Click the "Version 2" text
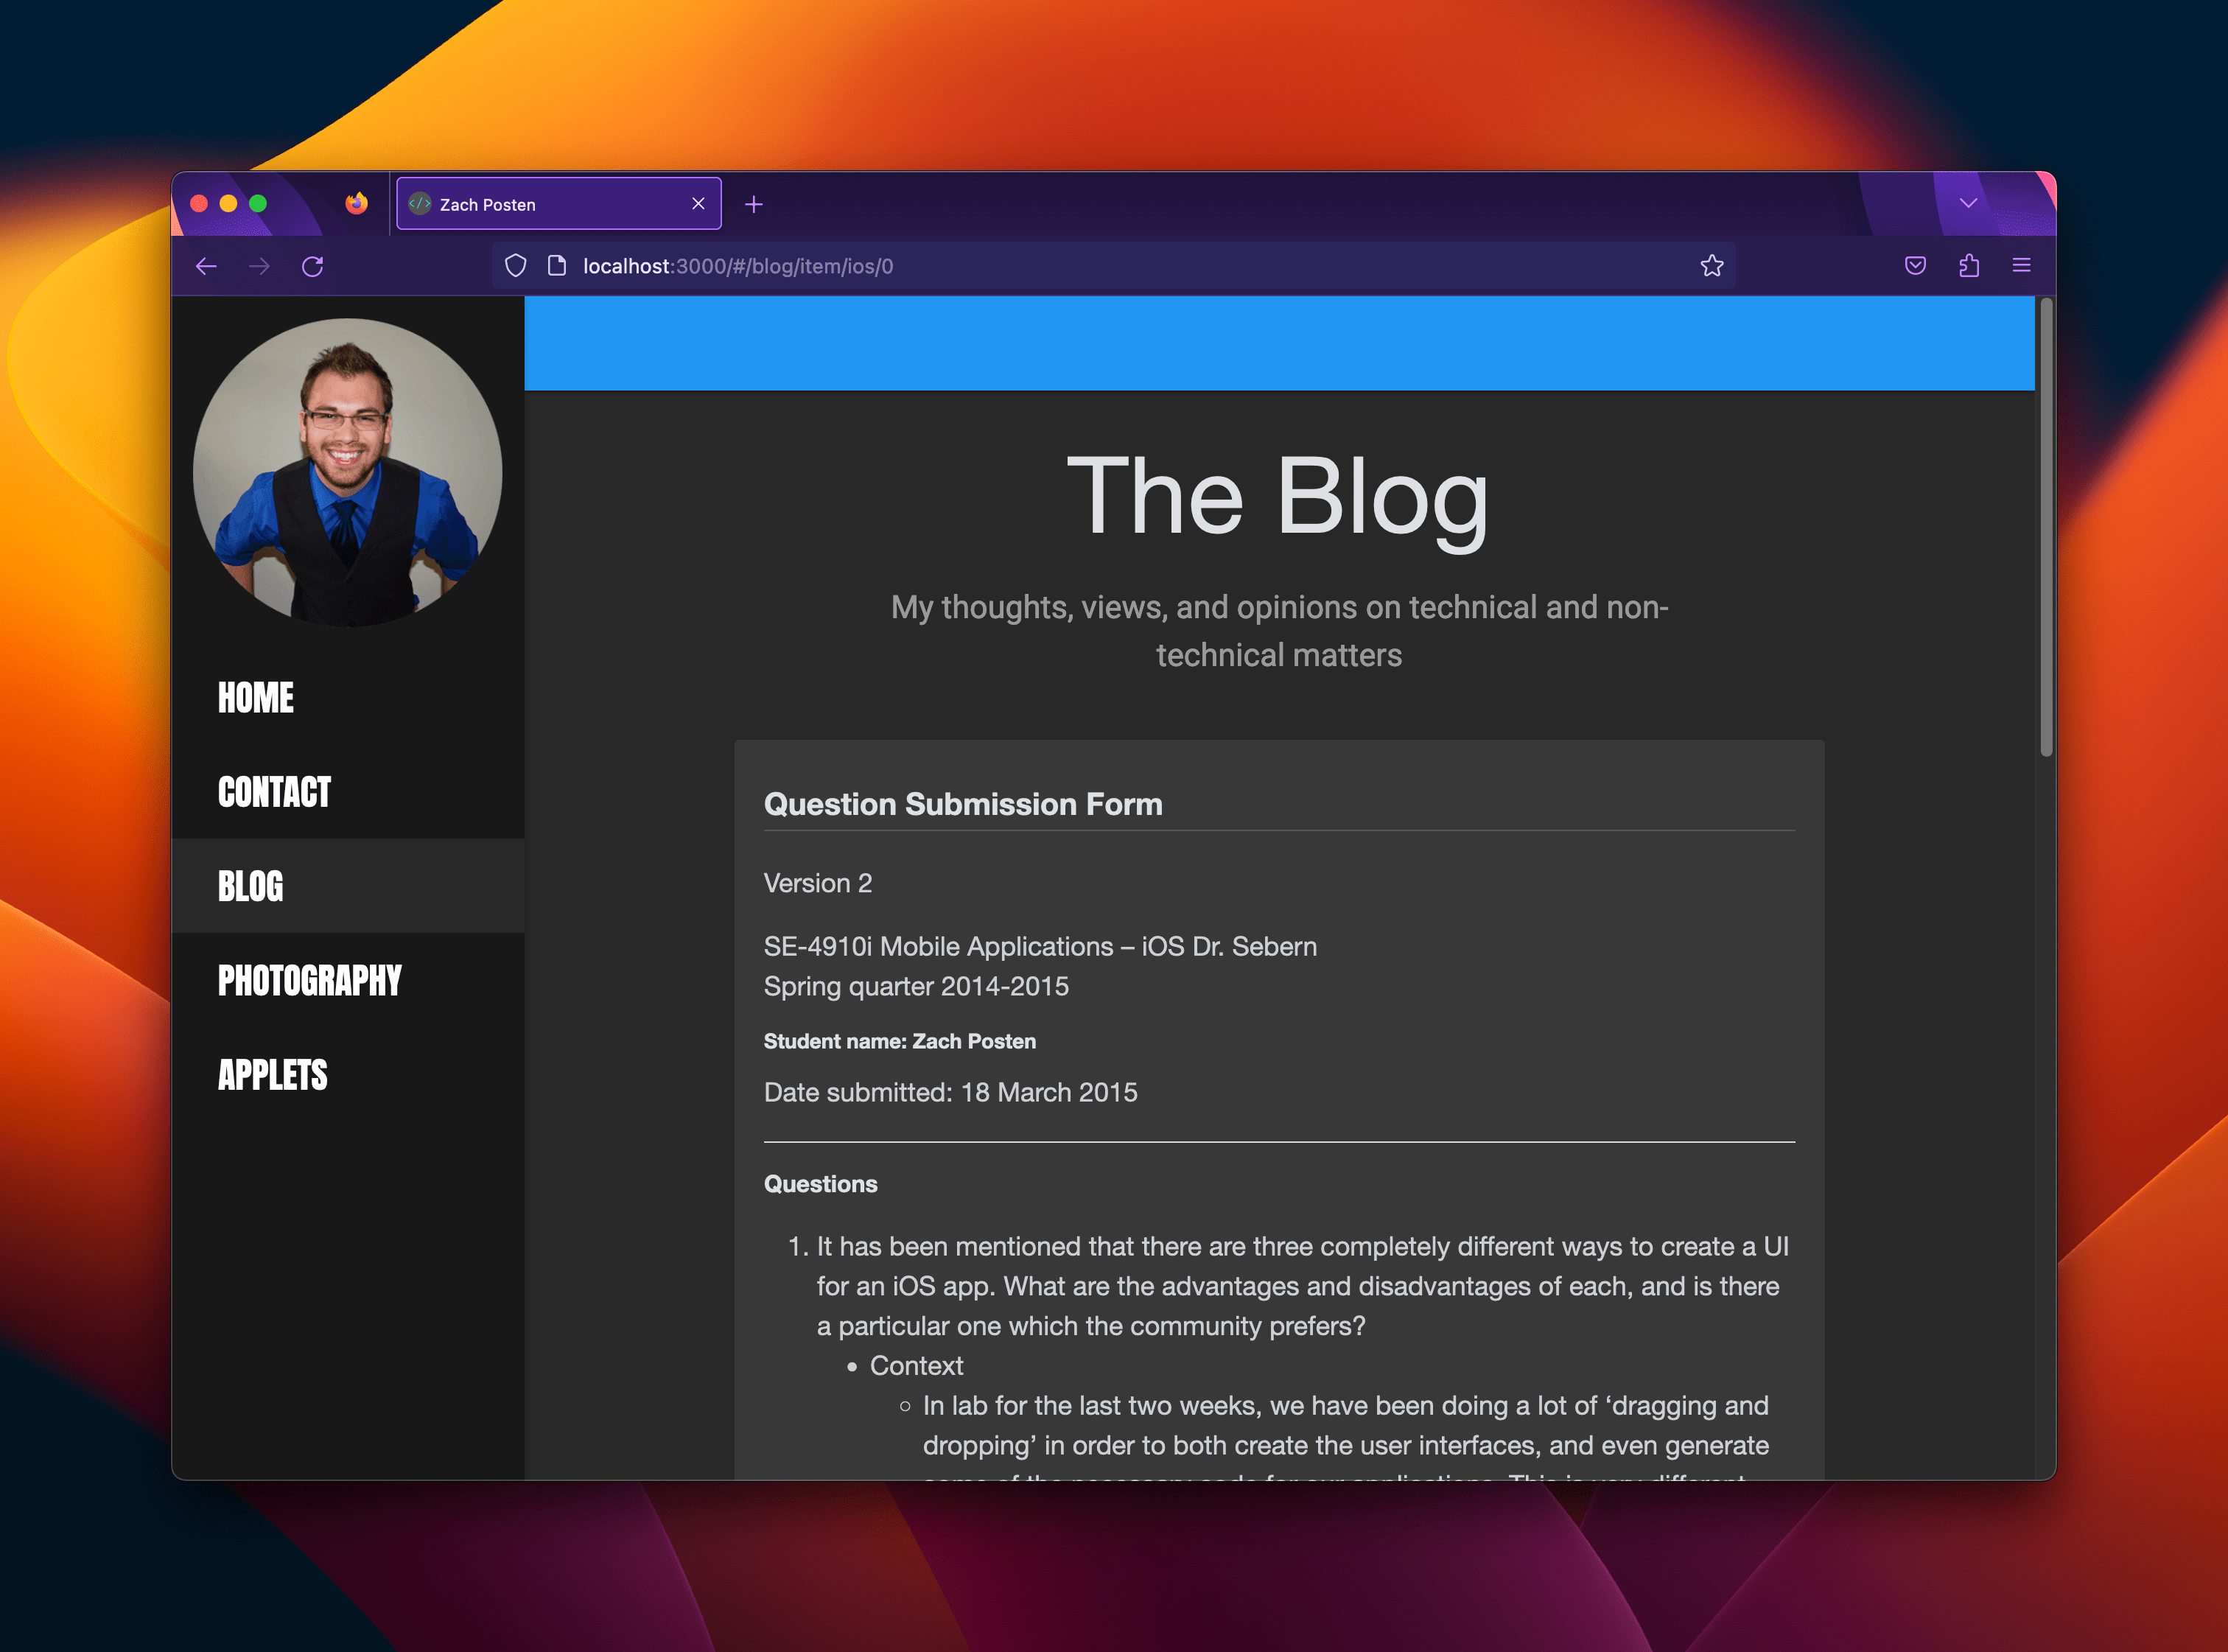Viewport: 2228px width, 1652px height. coord(818,883)
